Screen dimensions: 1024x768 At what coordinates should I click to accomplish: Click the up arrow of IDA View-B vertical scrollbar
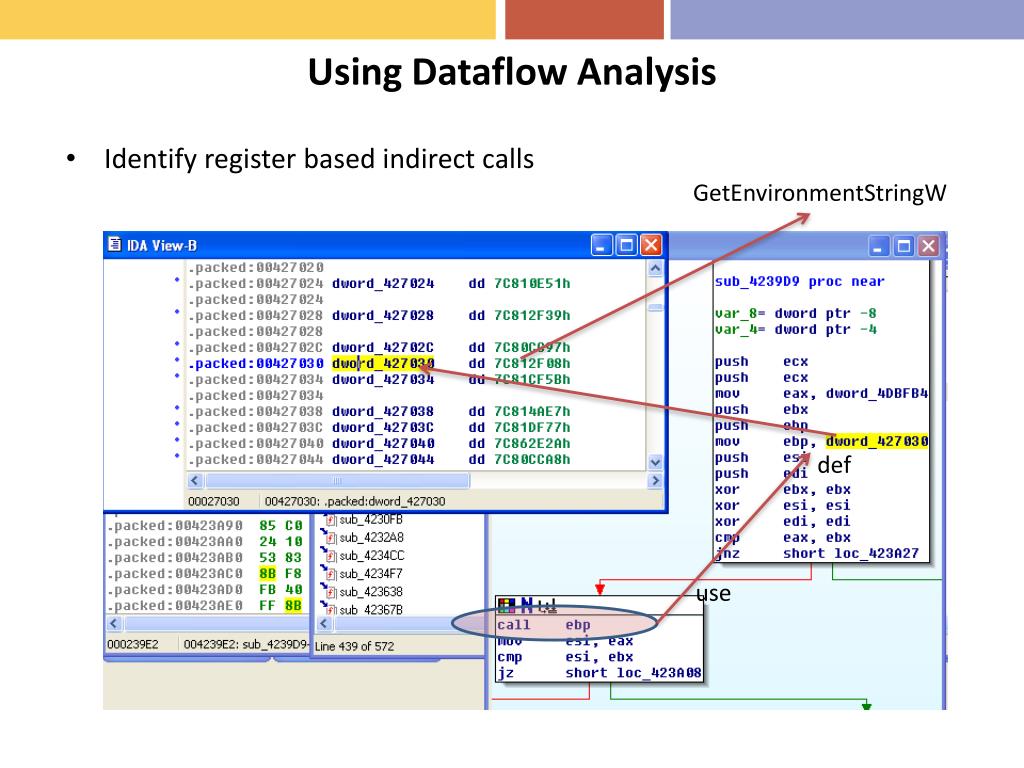656,268
